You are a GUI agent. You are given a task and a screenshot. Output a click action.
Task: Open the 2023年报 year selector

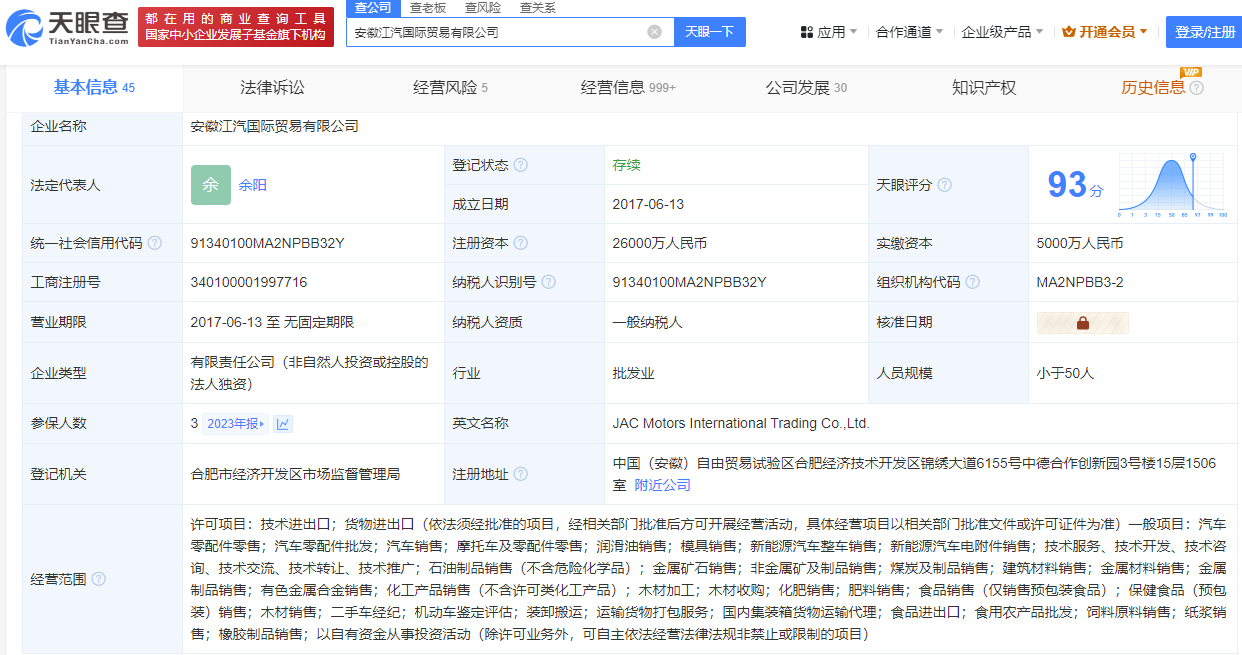(236, 424)
